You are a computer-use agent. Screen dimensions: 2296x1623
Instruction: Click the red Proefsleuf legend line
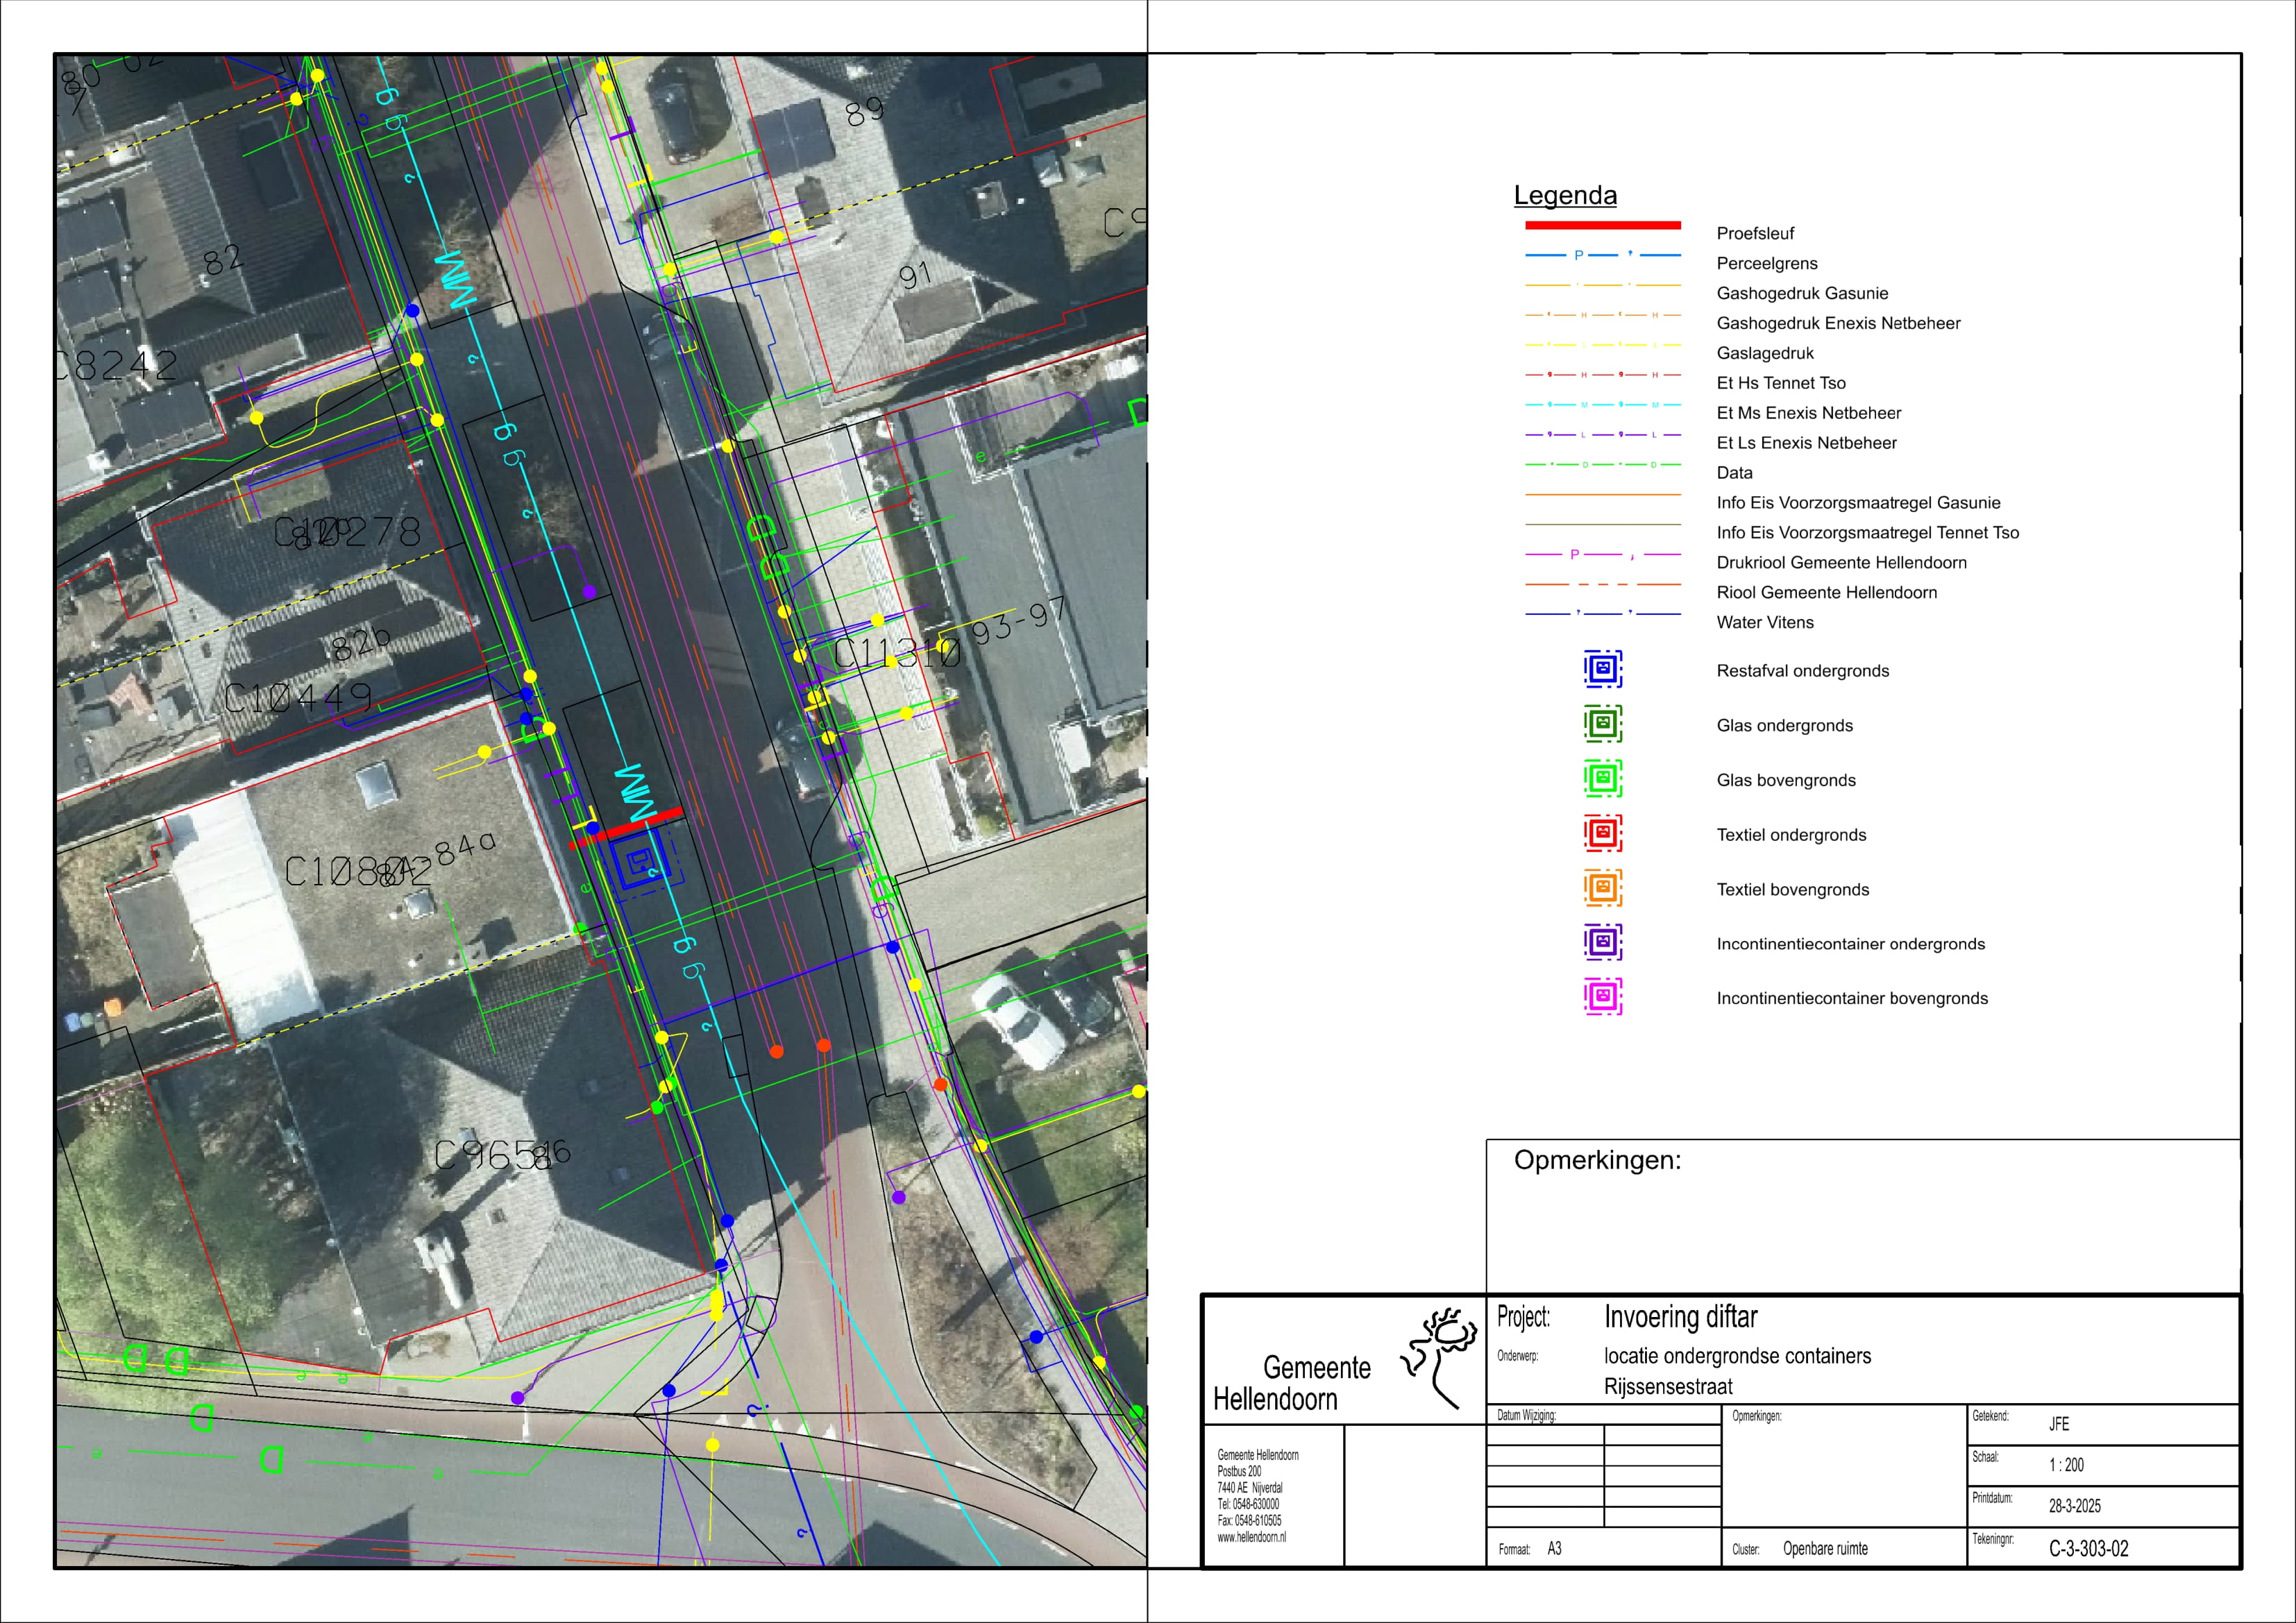pyautogui.click(x=1602, y=225)
